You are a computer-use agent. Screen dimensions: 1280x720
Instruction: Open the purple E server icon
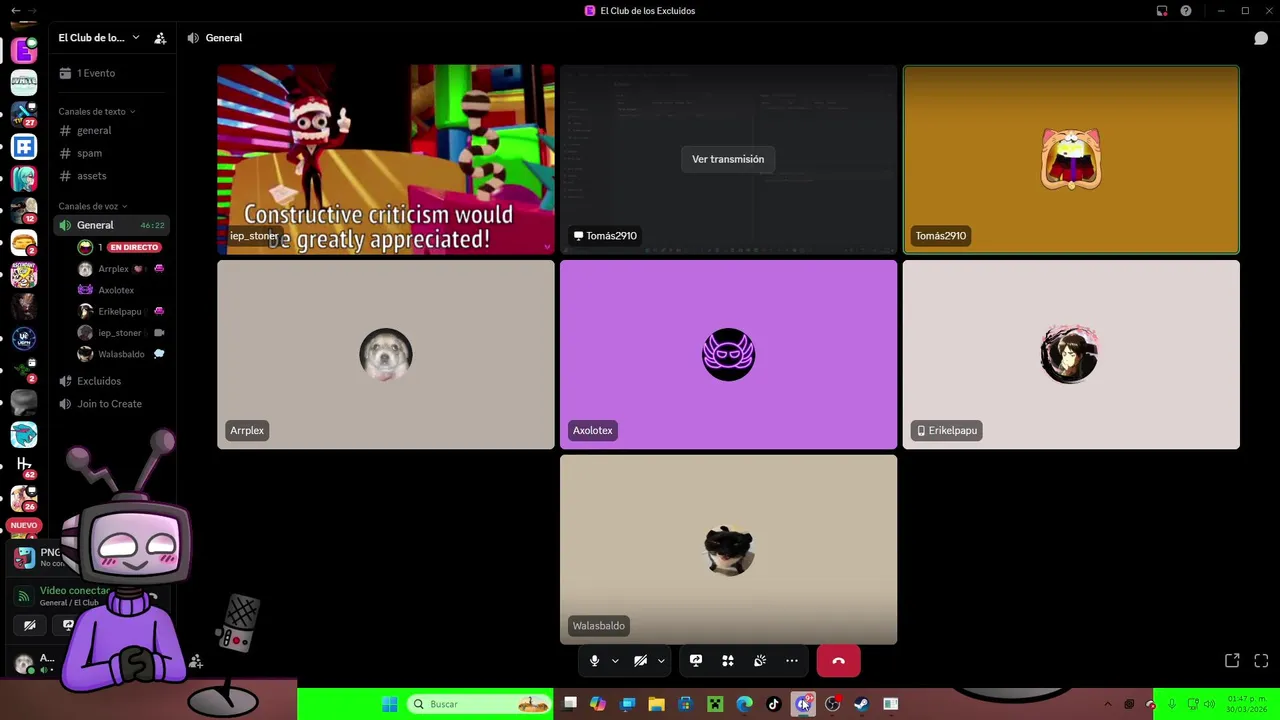tap(24, 50)
